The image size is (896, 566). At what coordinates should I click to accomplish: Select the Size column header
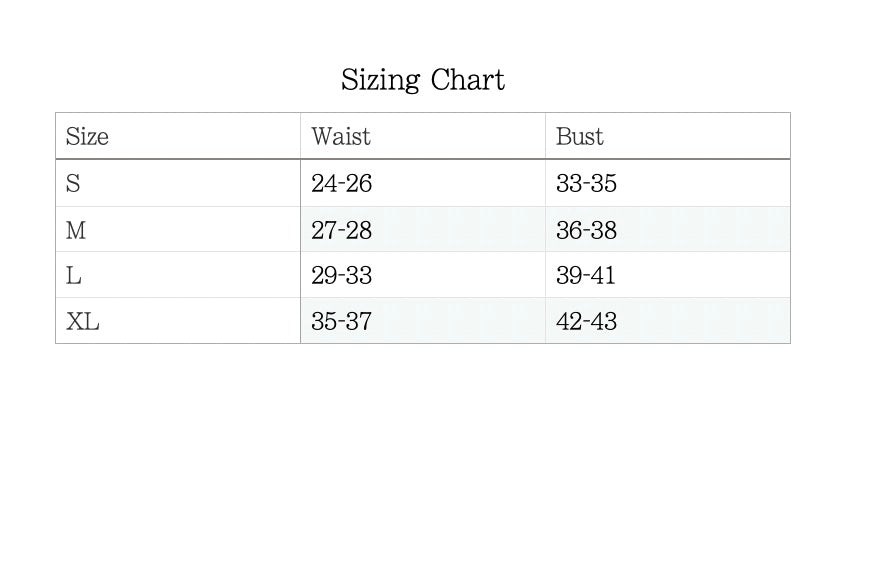pos(87,136)
